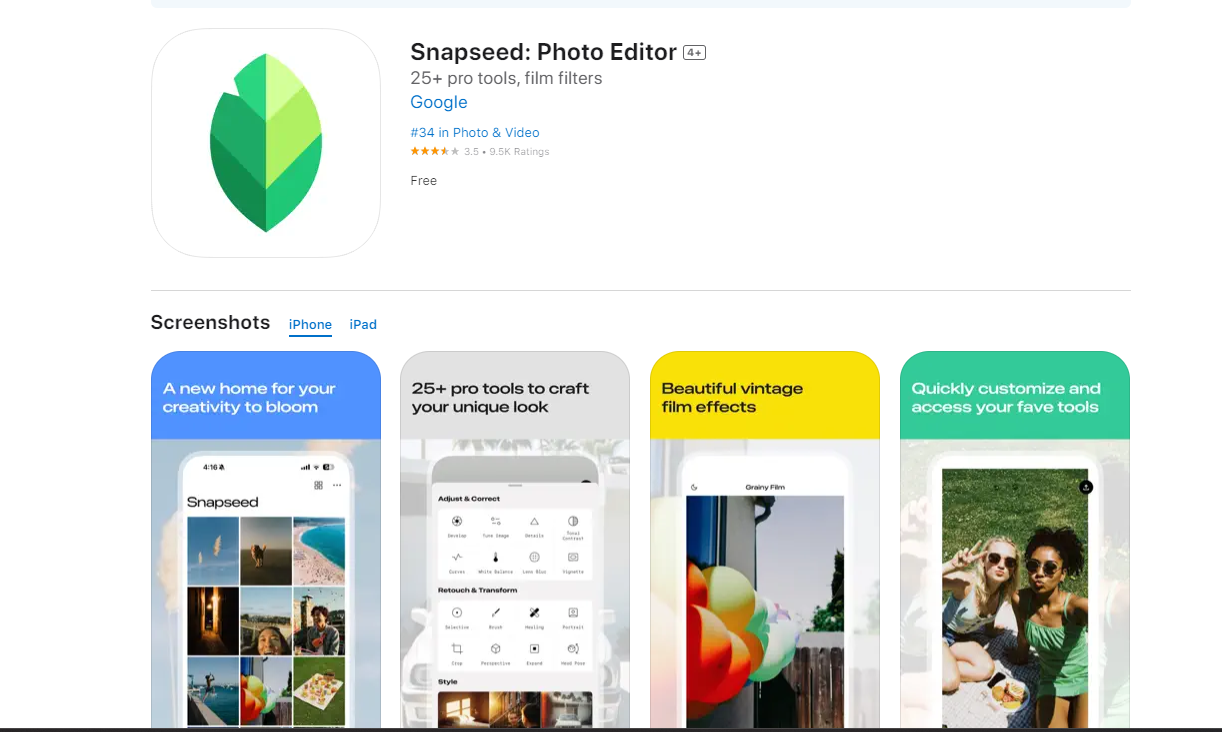
Task: Click the Healing bandage tool icon
Action: pos(534,612)
